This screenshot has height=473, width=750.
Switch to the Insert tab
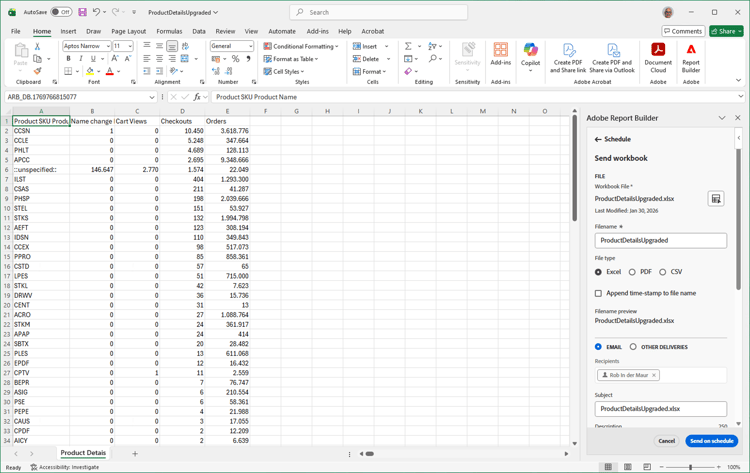pyautogui.click(x=68, y=31)
